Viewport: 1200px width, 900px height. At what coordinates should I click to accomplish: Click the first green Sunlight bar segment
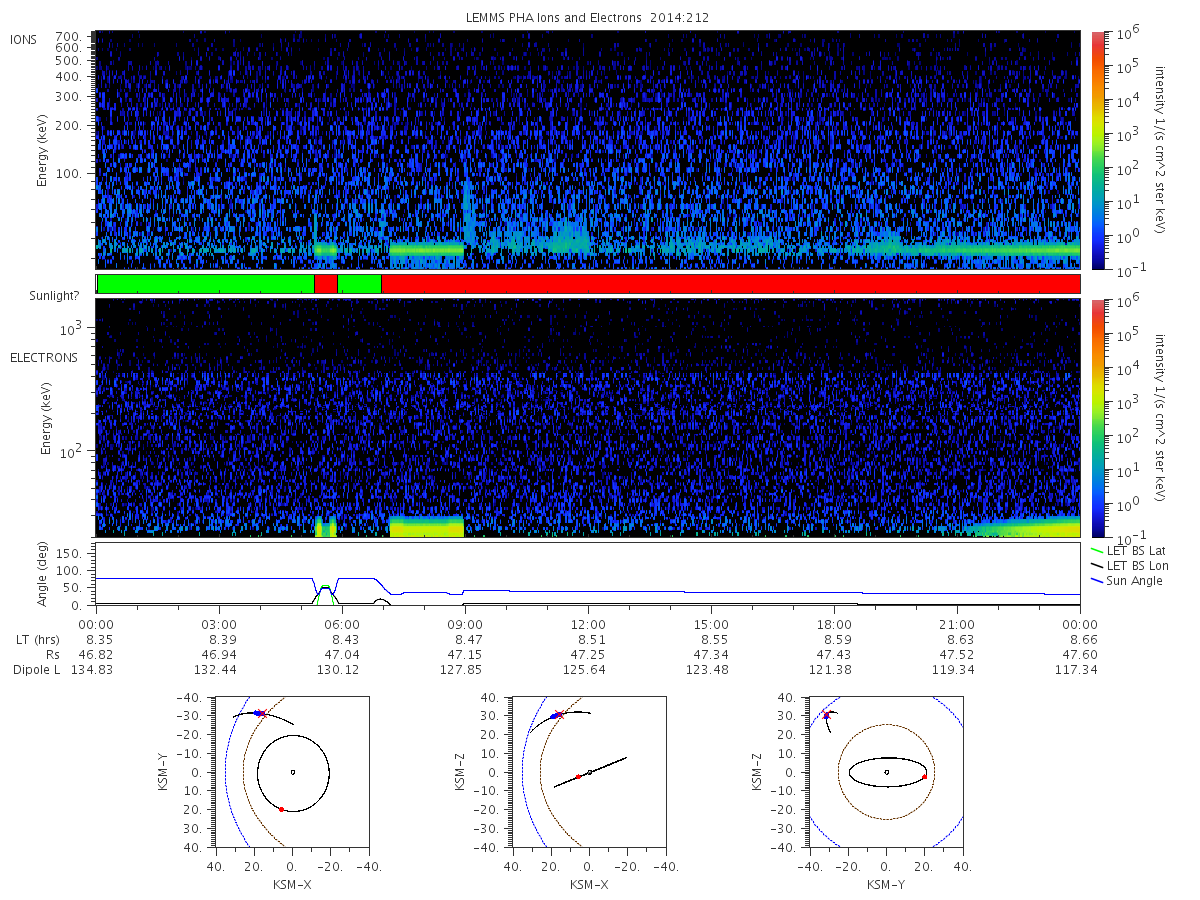pyautogui.click(x=206, y=284)
